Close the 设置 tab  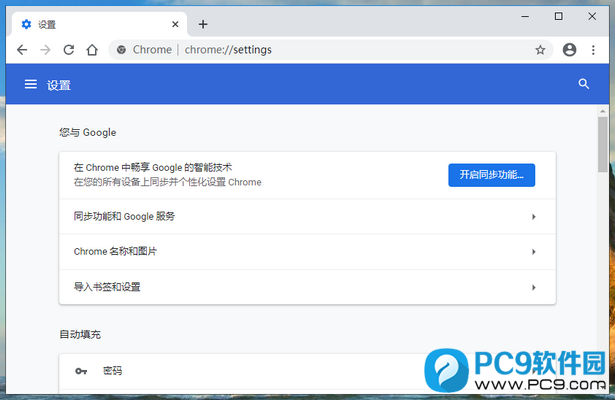coord(175,24)
